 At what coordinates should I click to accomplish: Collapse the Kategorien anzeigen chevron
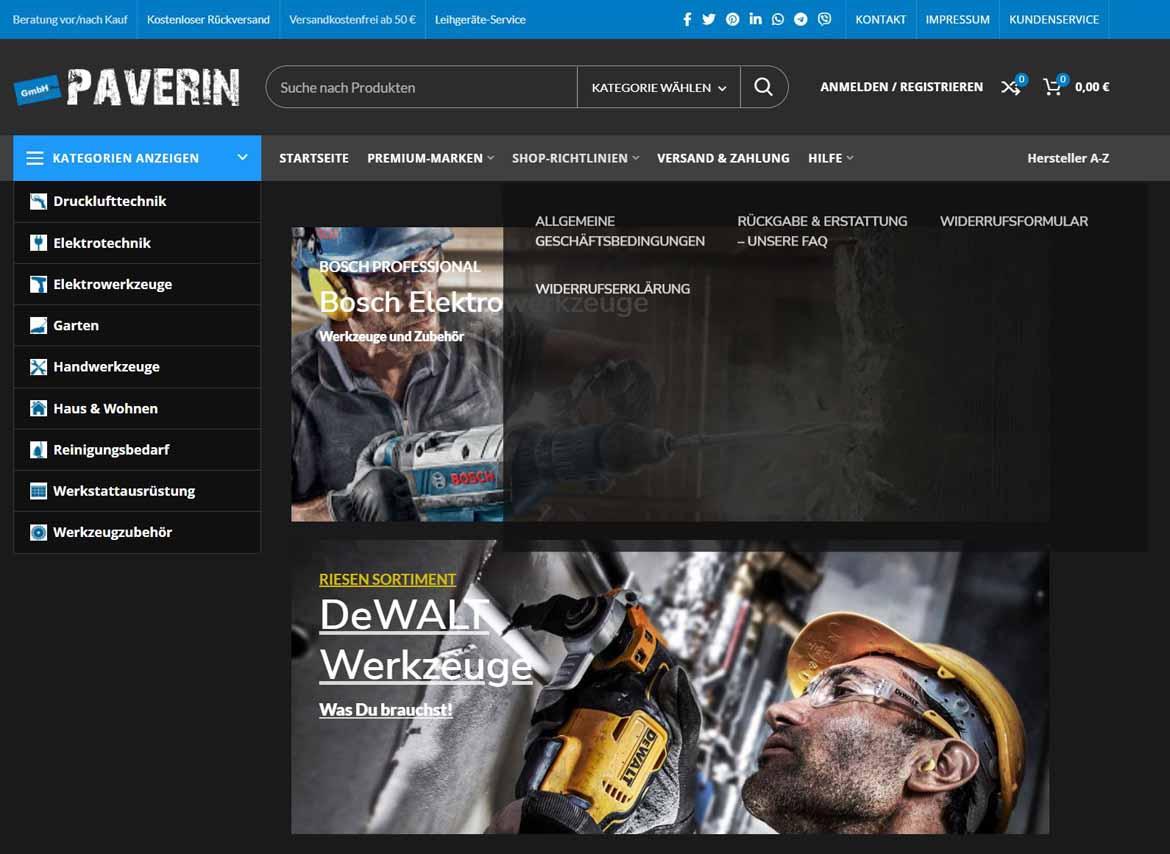[242, 157]
